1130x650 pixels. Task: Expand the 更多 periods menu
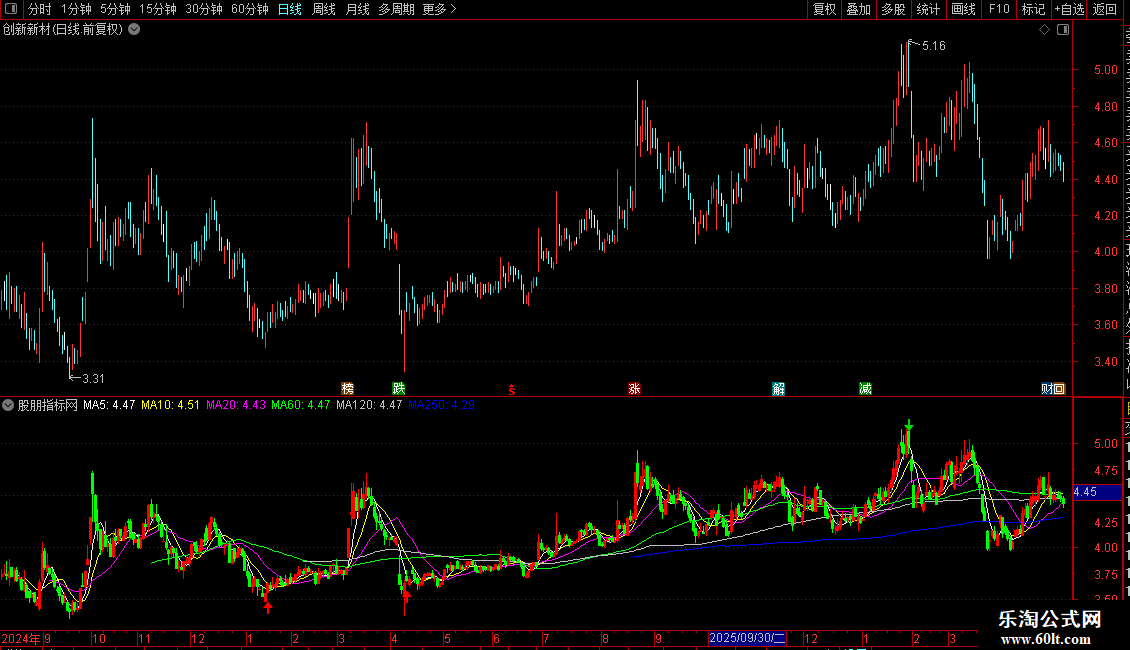coord(440,9)
